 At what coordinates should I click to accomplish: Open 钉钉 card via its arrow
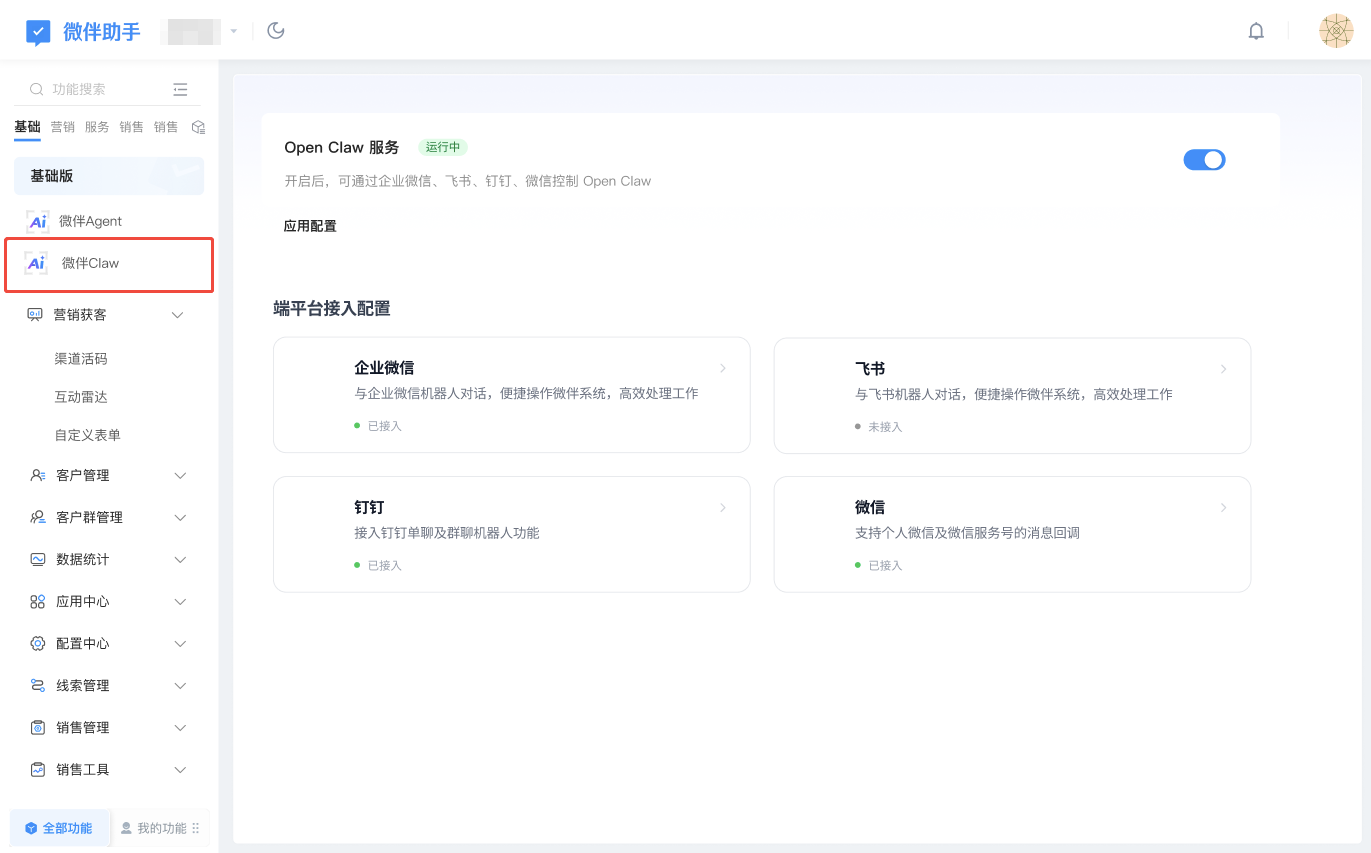723,508
